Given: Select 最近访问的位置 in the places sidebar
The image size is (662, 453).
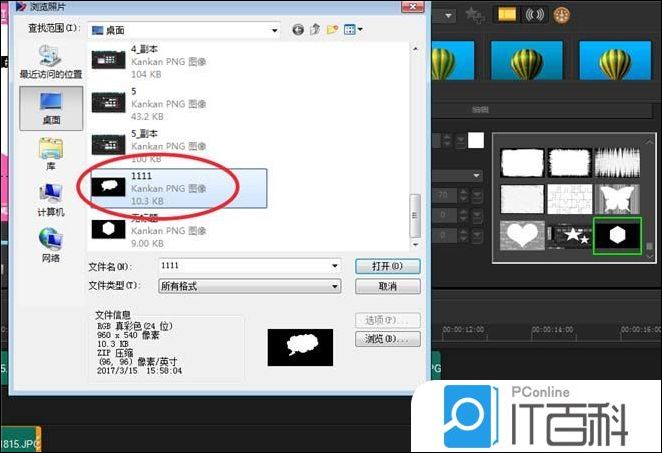Looking at the screenshot, I should pyautogui.click(x=51, y=62).
